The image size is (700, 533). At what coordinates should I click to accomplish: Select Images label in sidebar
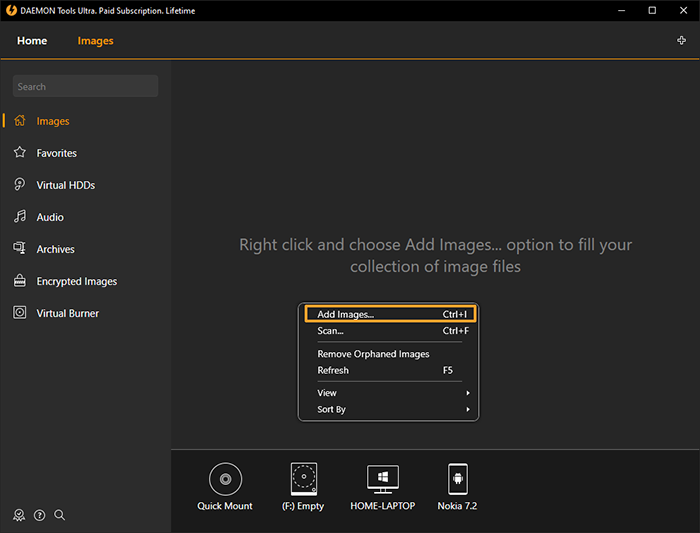(53, 121)
